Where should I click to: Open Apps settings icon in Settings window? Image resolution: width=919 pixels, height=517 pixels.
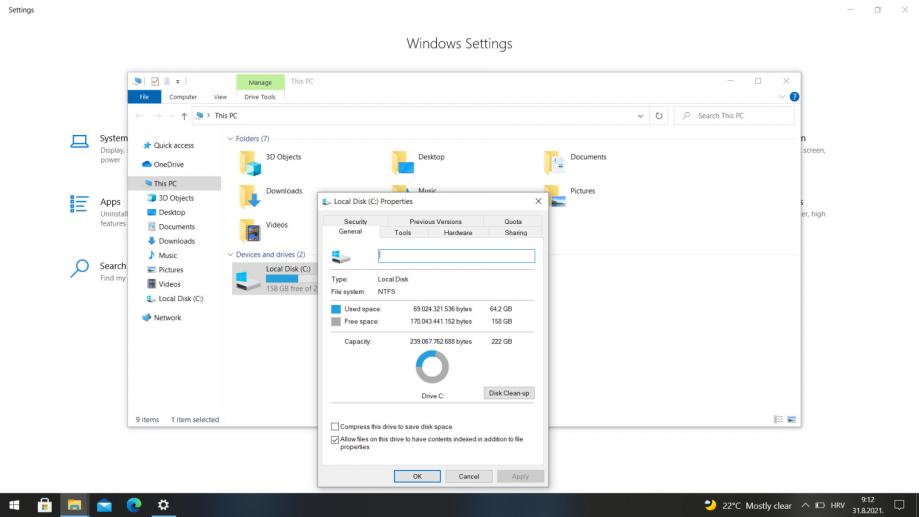(79, 203)
